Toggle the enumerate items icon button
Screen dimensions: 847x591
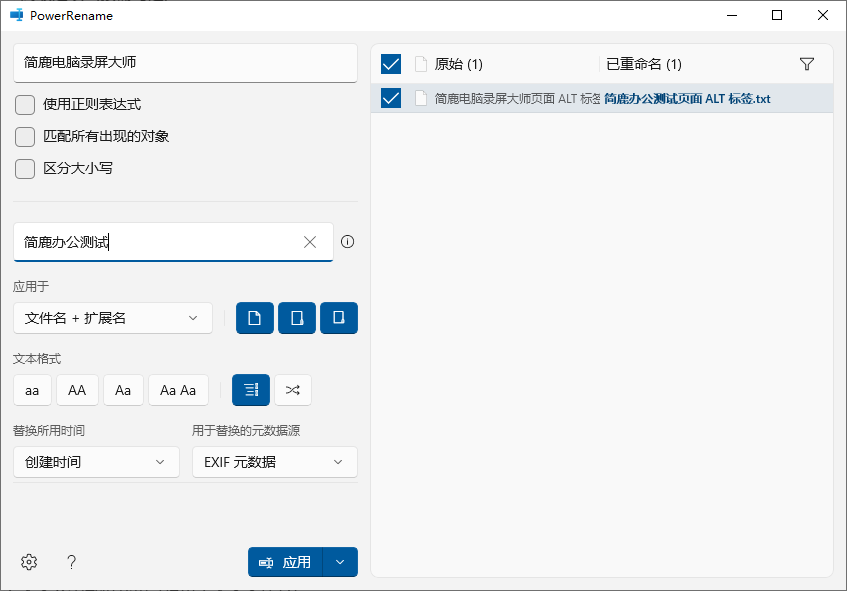[x=251, y=390]
